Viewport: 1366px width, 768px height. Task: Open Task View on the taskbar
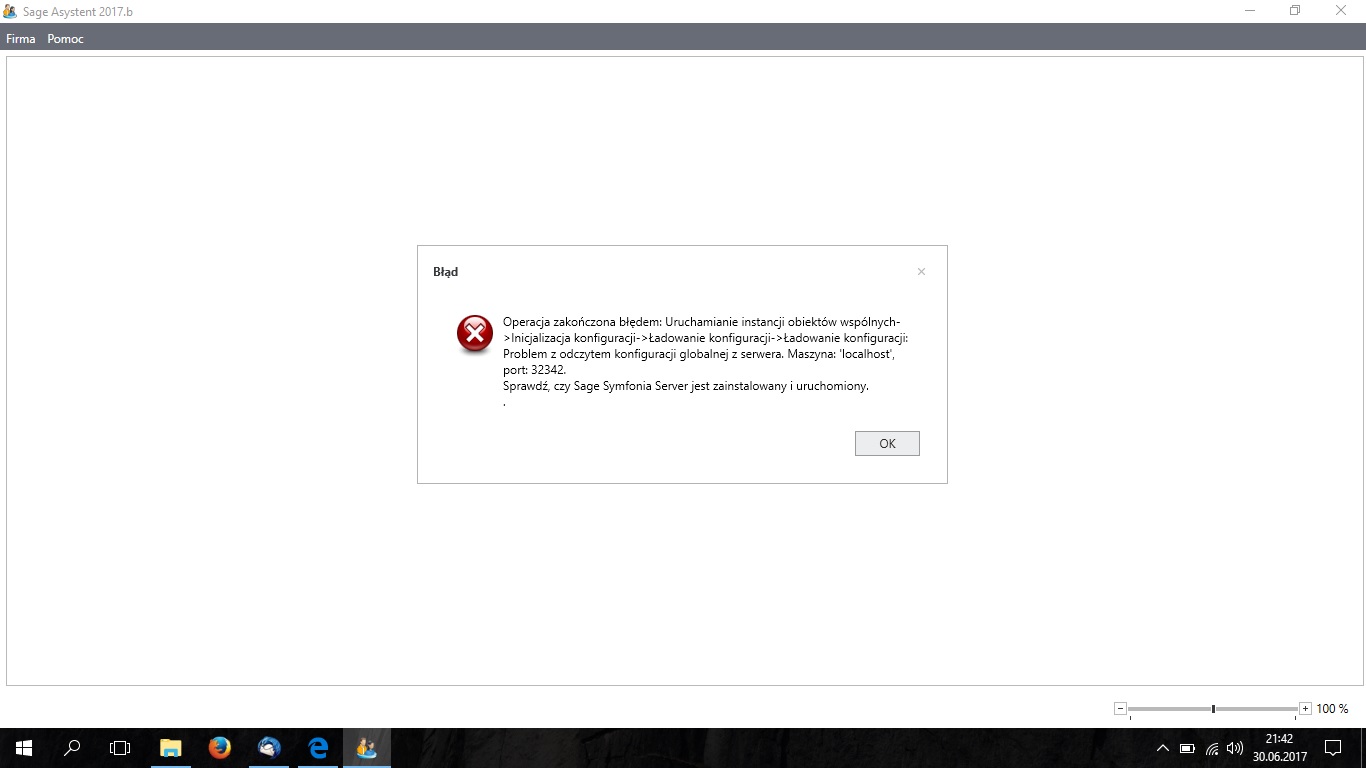click(x=120, y=747)
